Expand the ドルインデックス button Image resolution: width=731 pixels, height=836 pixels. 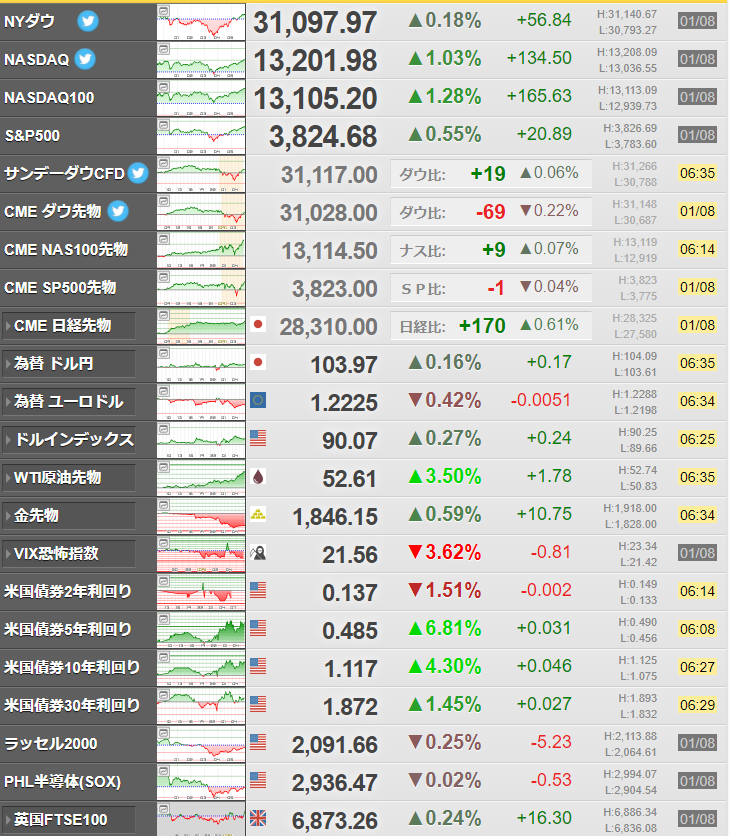69,439
